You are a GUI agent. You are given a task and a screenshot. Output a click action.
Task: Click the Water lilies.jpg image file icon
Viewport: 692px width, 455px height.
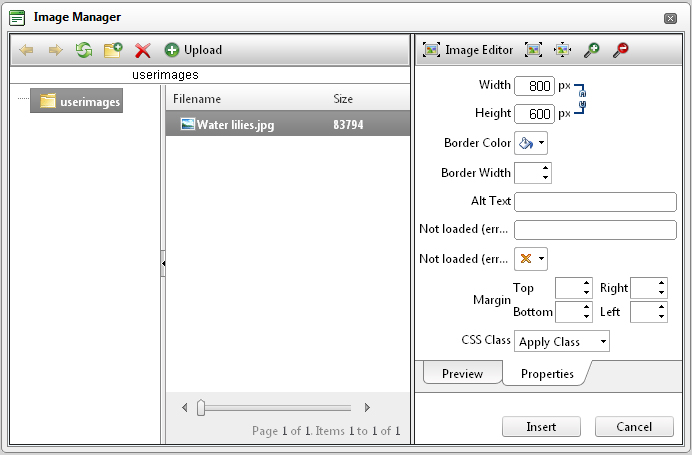pyautogui.click(x=188, y=124)
